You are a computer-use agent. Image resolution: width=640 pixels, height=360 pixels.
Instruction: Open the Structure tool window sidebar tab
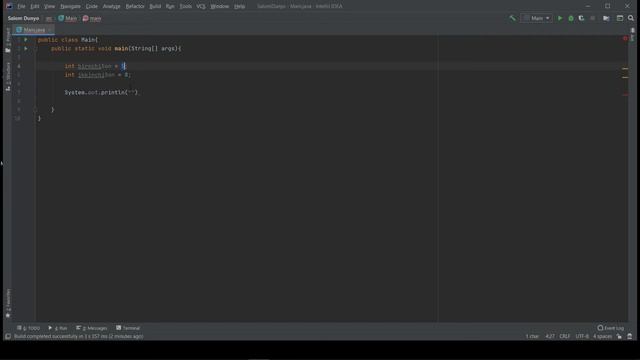8,76
